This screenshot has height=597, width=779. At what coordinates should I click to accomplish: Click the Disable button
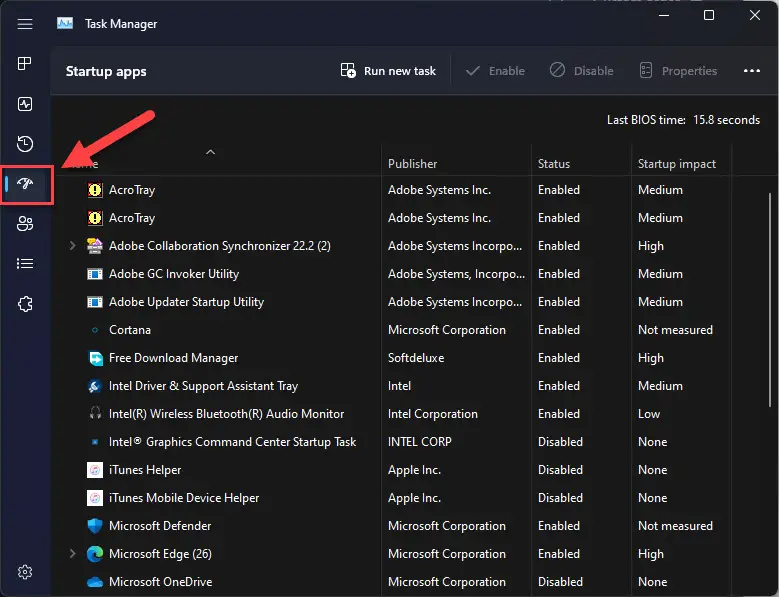pos(581,71)
